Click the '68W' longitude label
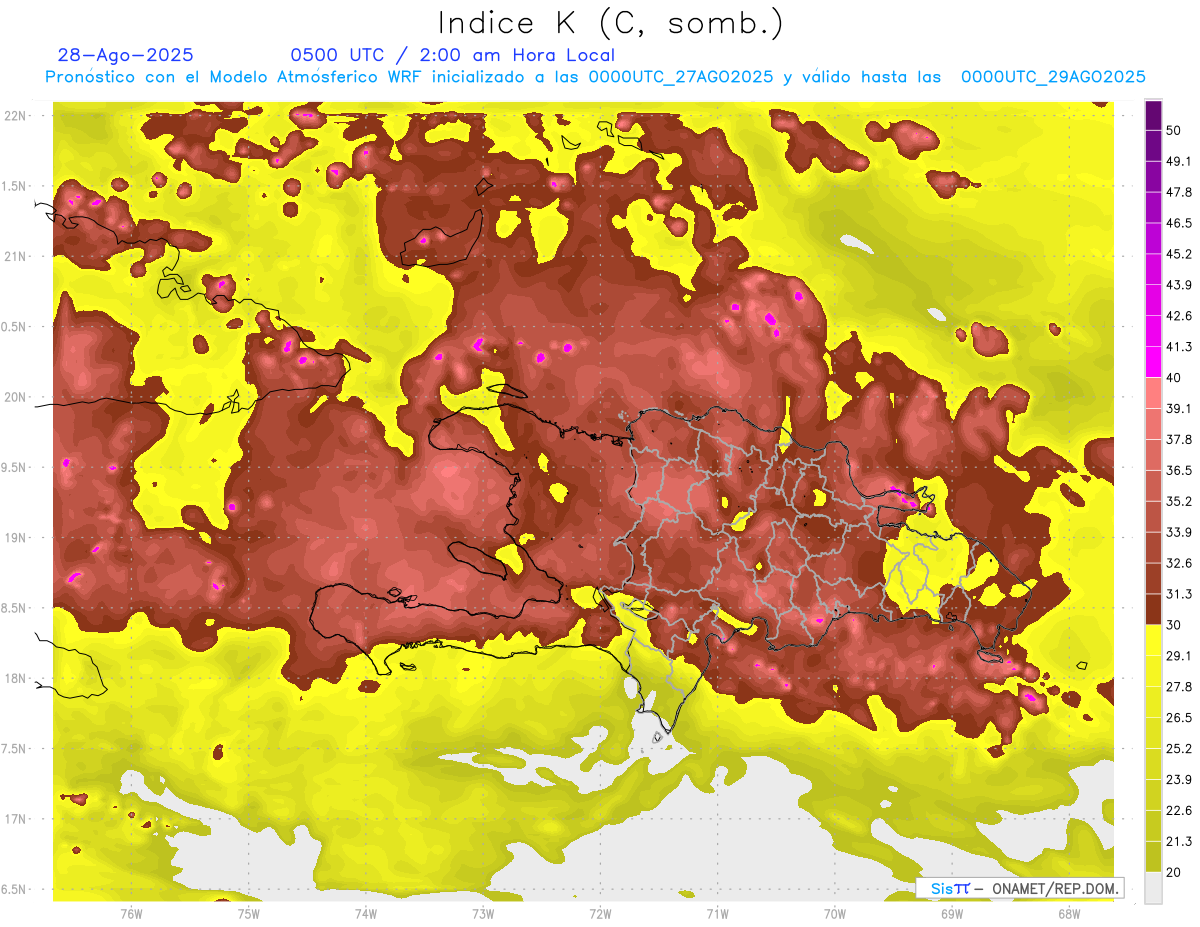1200x927 pixels. click(1068, 913)
